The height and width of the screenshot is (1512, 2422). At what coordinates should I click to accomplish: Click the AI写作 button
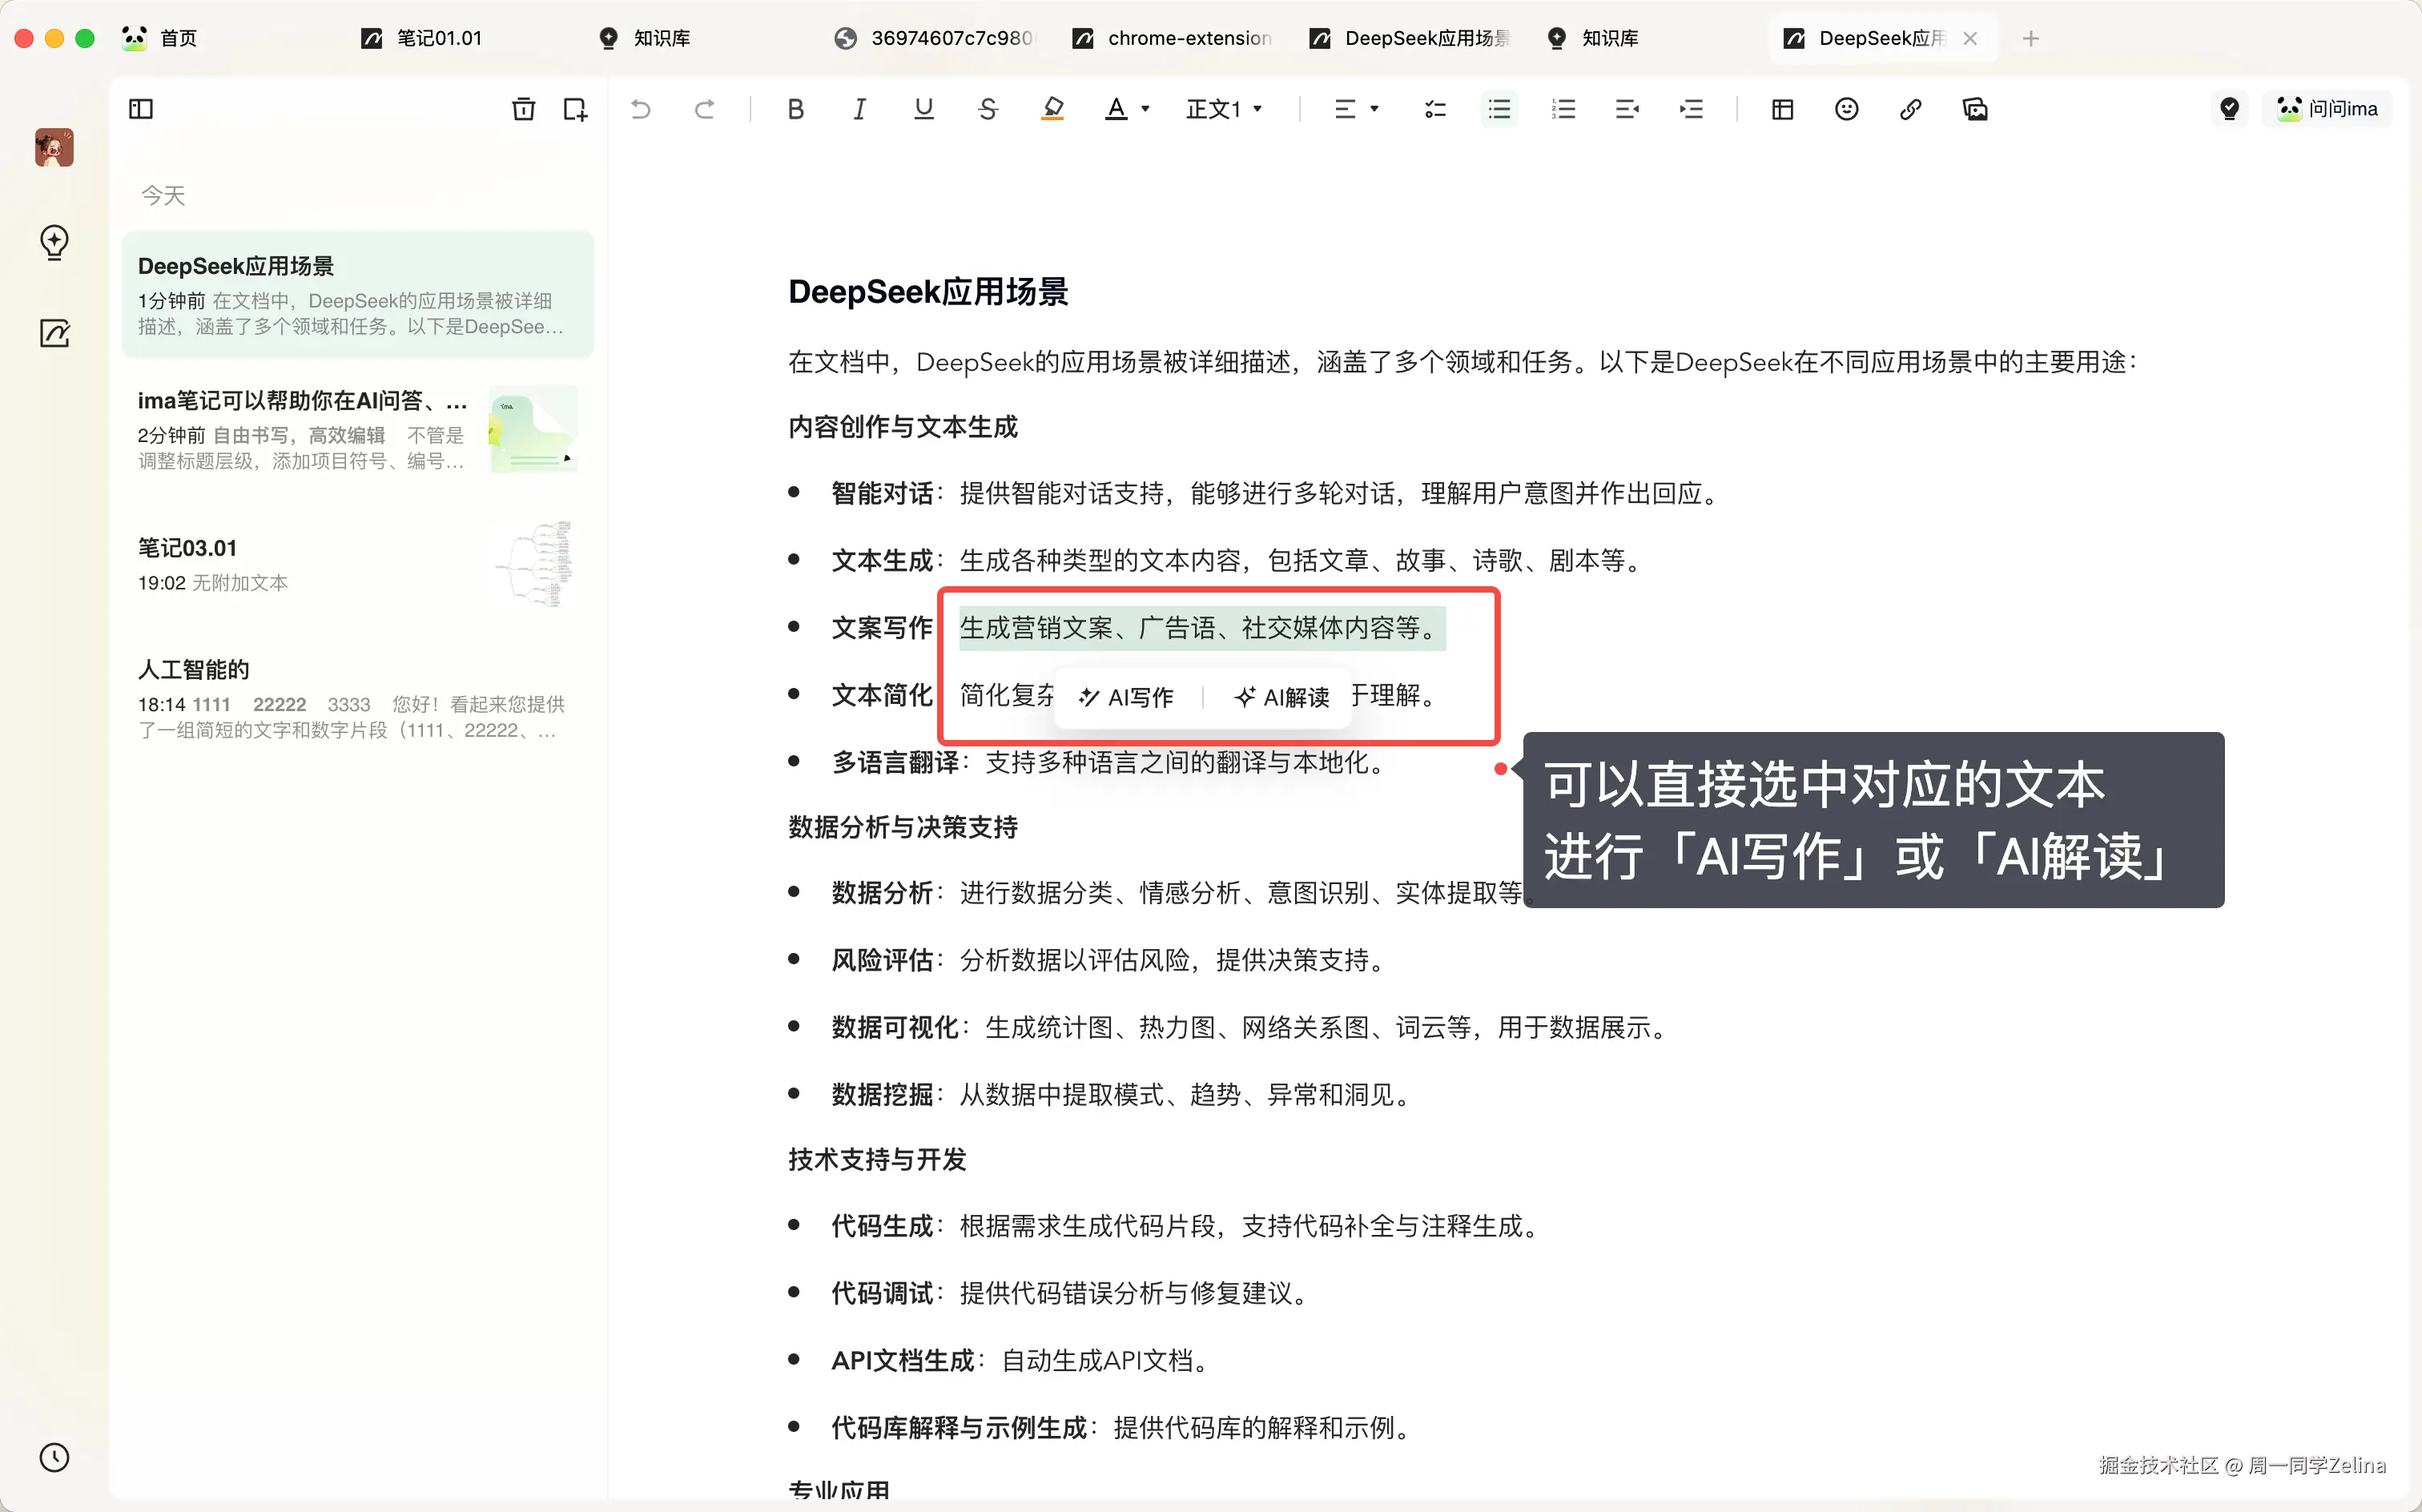tap(1124, 697)
